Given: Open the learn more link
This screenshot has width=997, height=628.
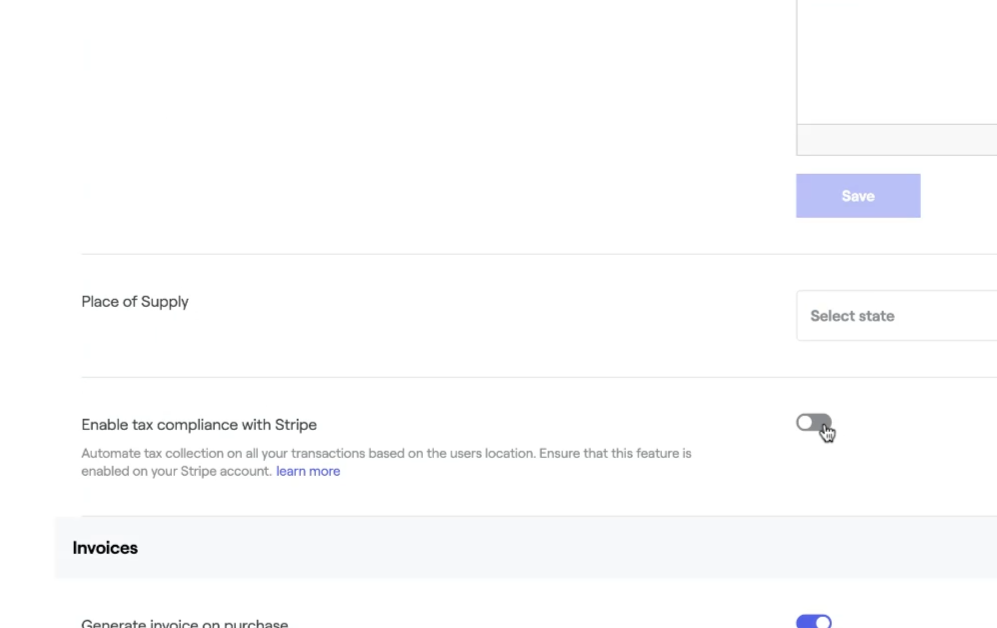Looking at the screenshot, I should click(308, 471).
